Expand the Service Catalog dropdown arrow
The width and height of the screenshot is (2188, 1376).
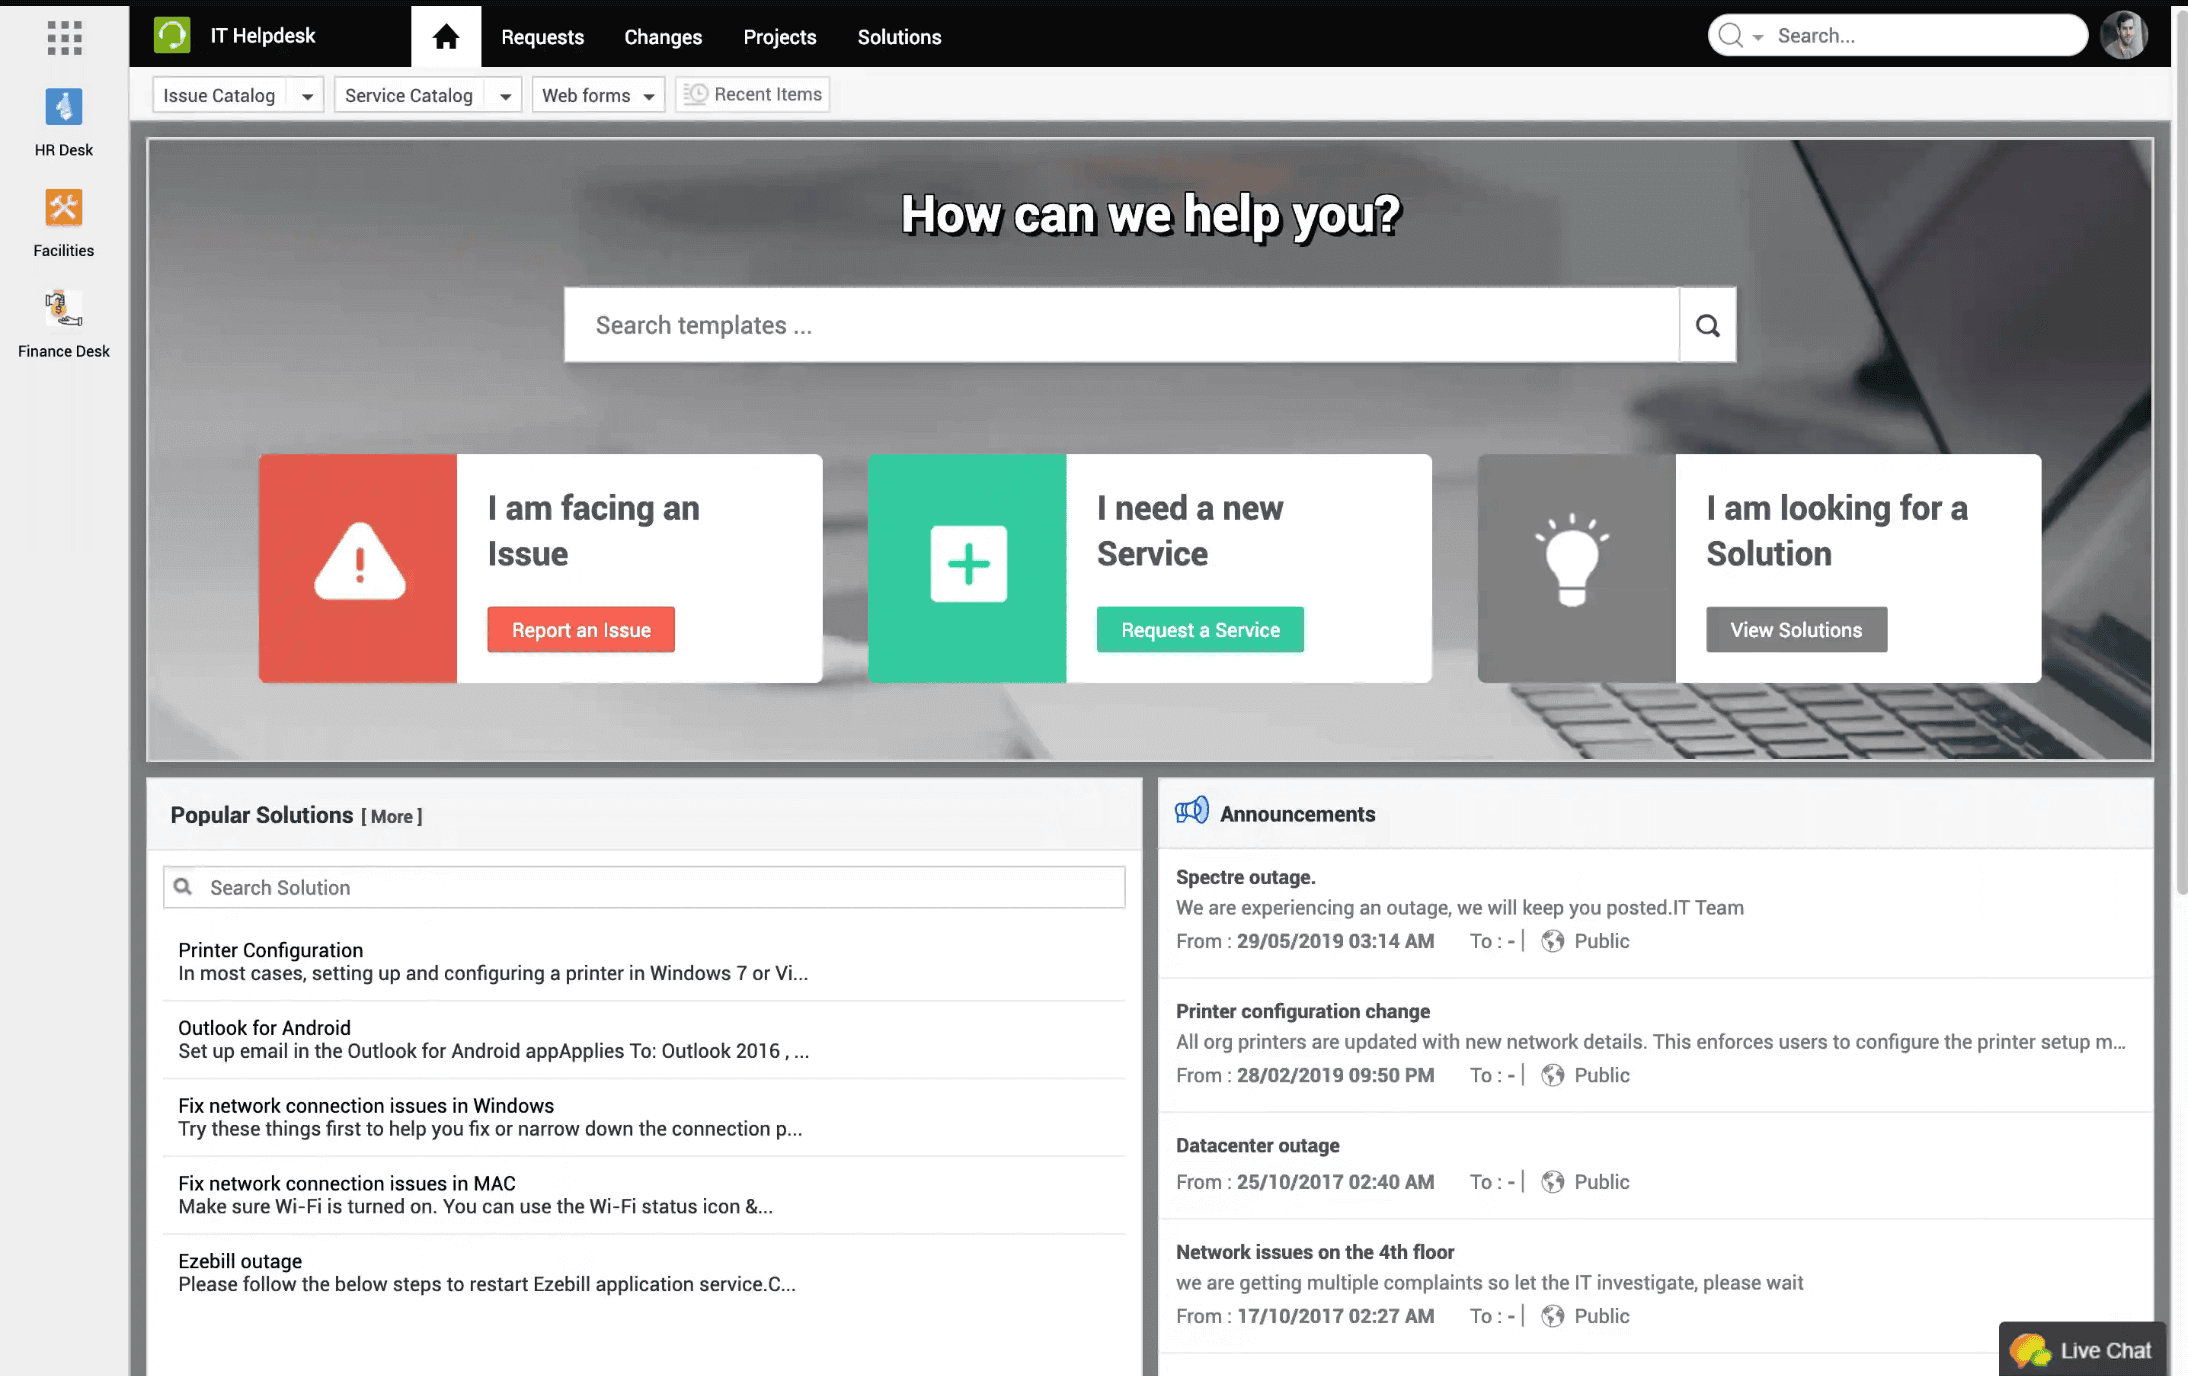(505, 96)
